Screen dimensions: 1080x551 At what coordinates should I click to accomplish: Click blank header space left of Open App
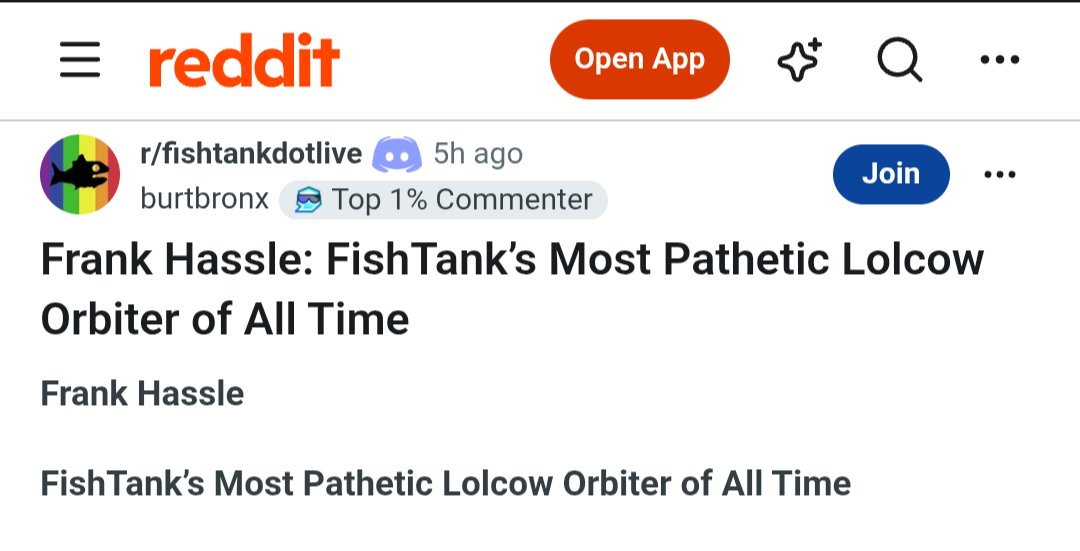pyautogui.click(x=444, y=60)
